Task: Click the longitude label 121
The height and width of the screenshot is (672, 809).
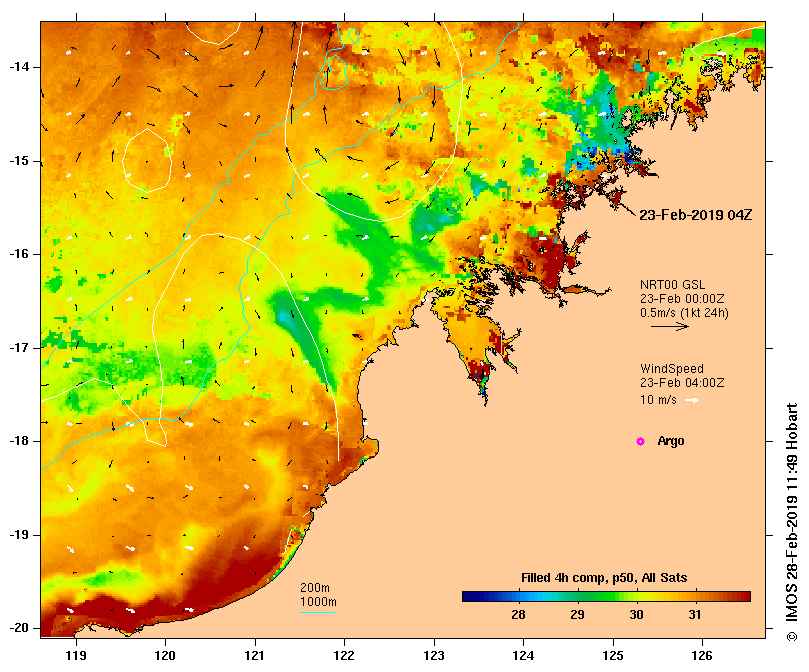Action: pyautogui.click(x=255, y=656)
